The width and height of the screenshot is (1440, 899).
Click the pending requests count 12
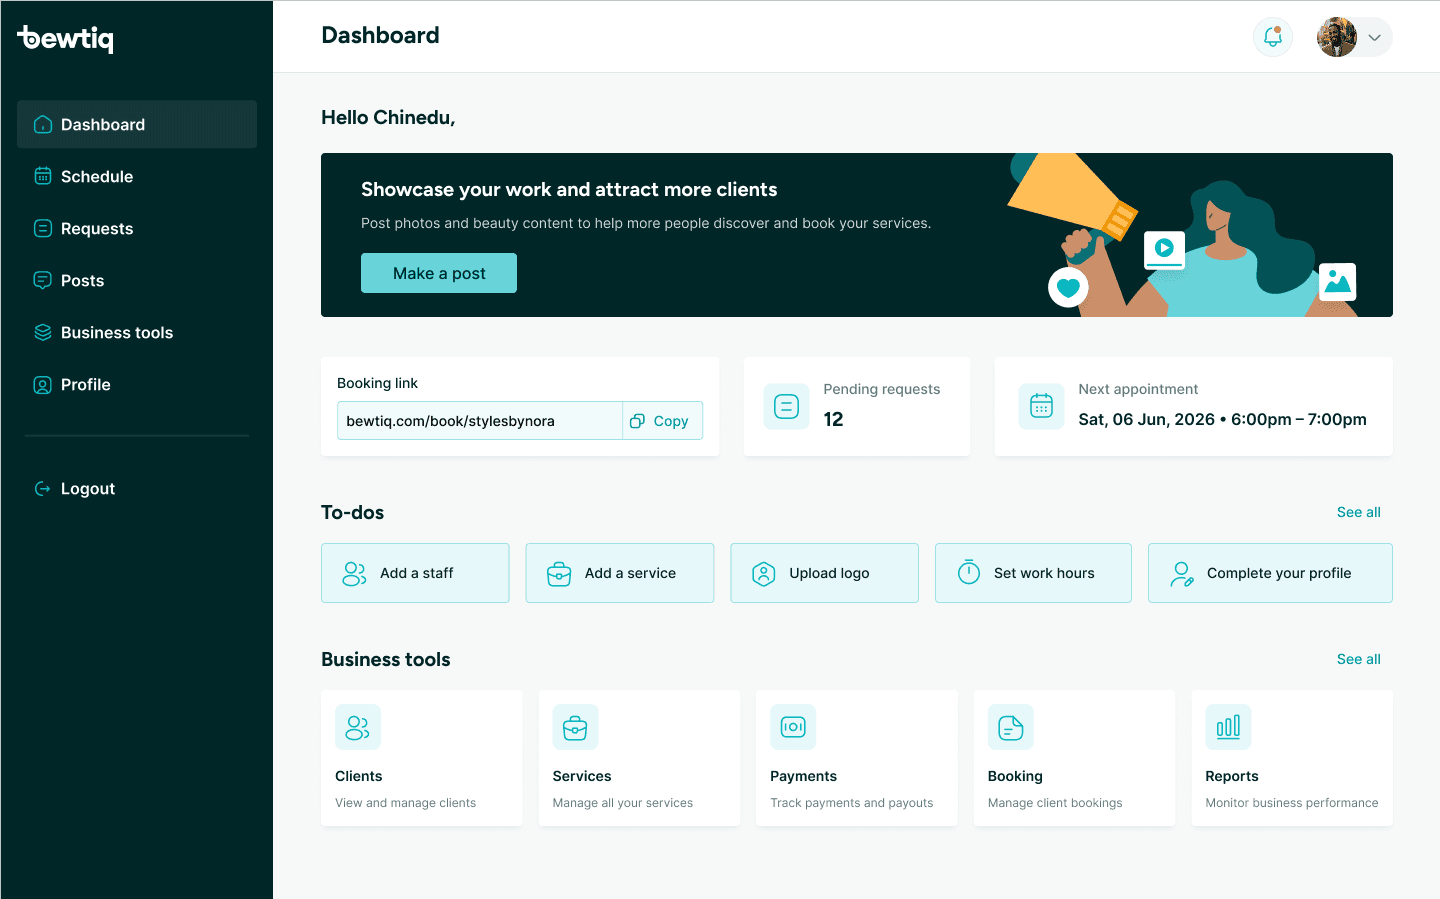tap(834, 419)
